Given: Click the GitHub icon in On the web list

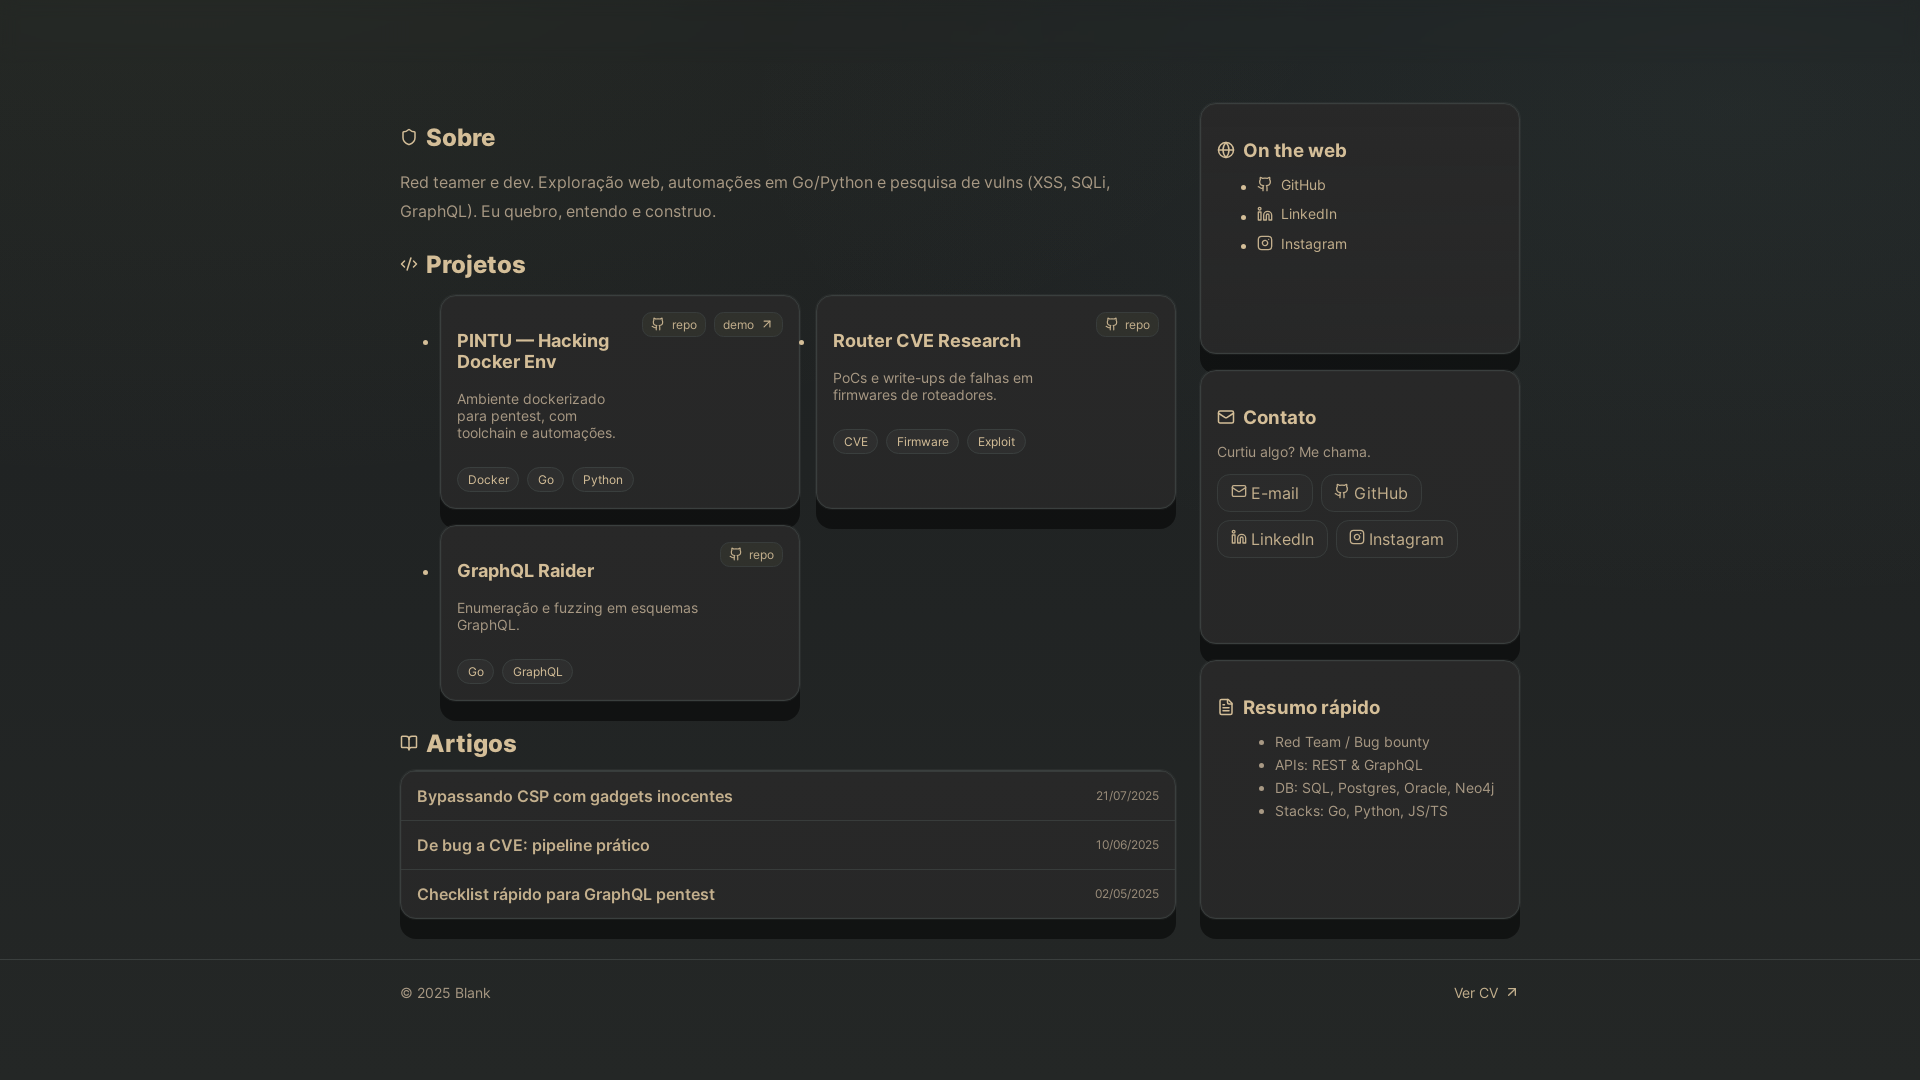Looking at the screenshot, I should tap(1265, 184).
